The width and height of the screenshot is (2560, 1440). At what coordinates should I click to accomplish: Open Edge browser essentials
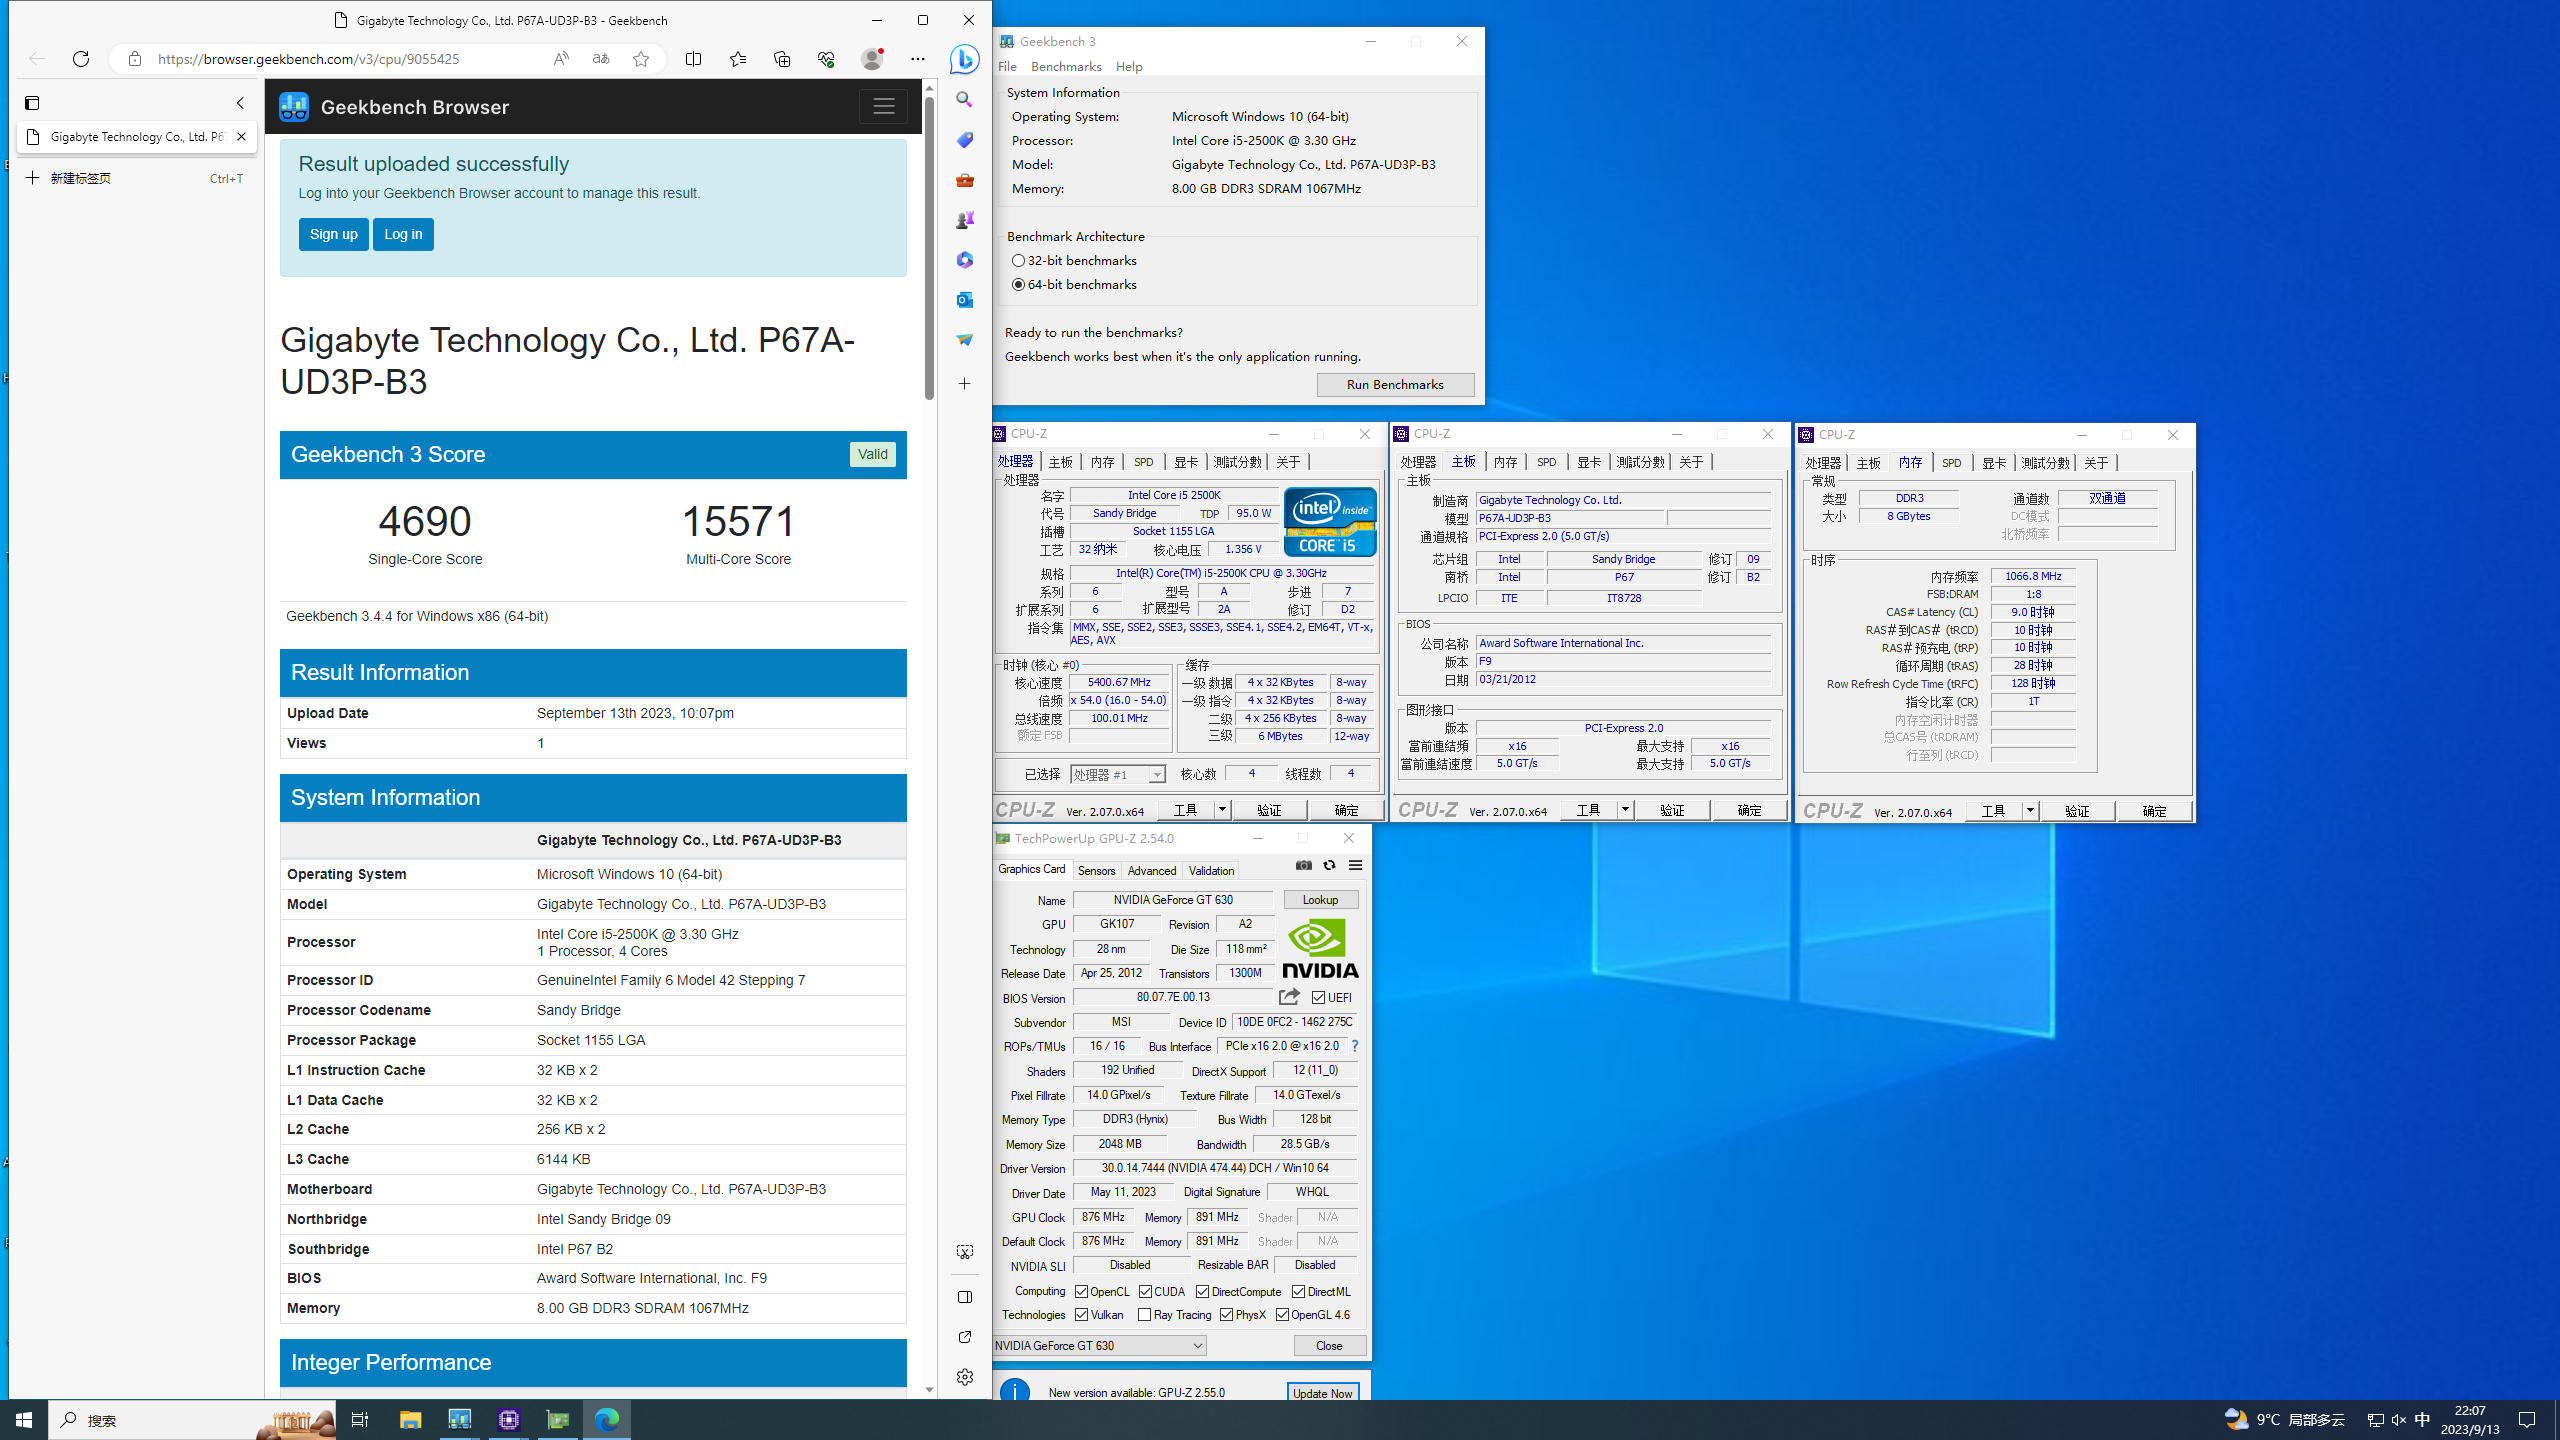(825, 59)
